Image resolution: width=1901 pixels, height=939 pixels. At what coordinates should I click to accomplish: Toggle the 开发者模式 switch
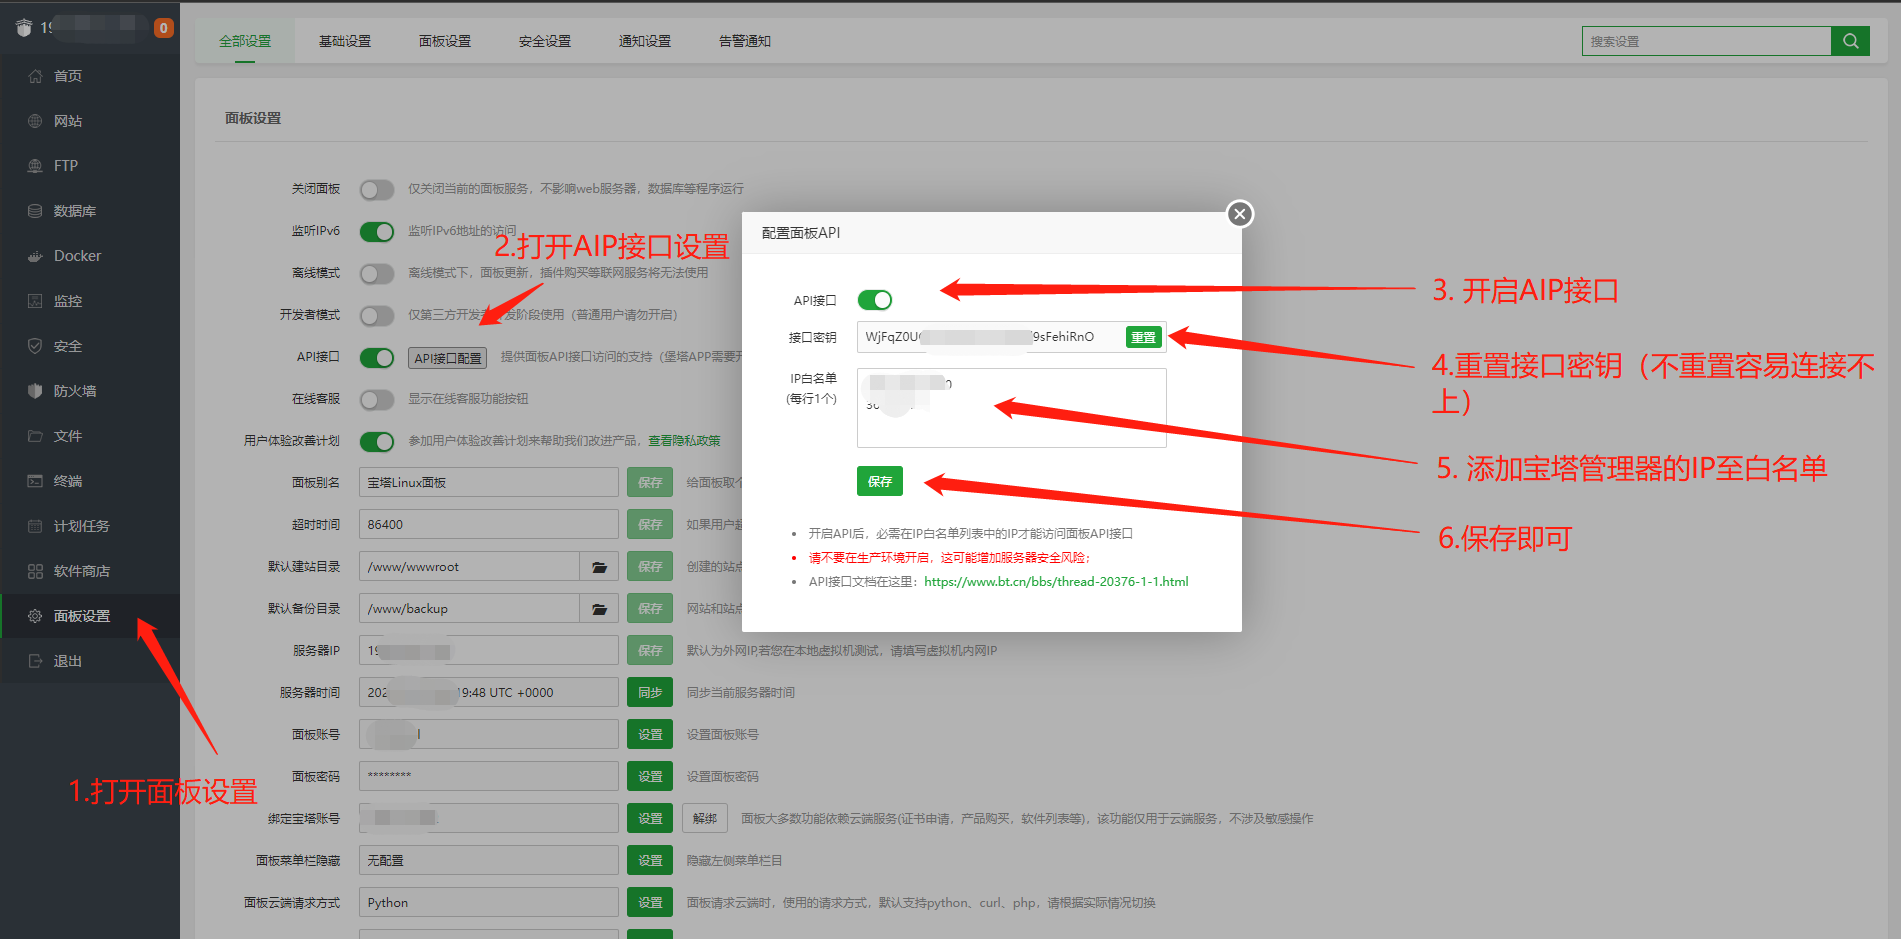(x=377, y=316)
